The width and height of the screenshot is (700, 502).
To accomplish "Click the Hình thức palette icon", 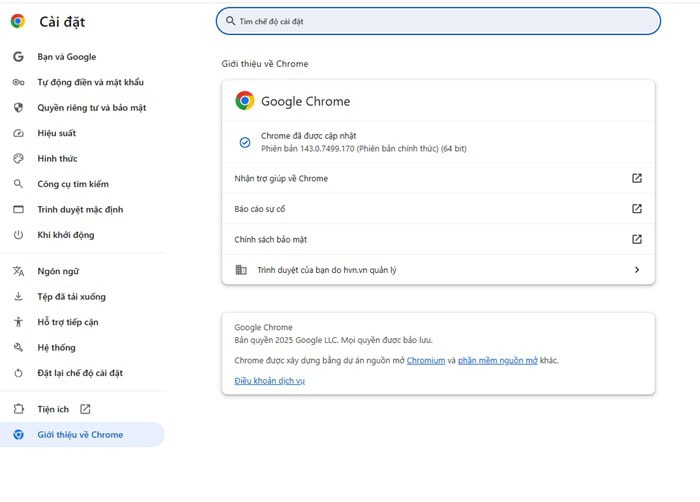I will click(x=18, y=159).
